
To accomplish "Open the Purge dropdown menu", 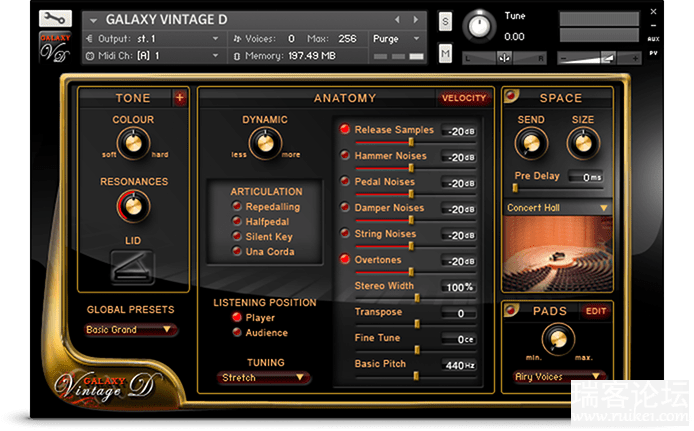I will (396, 39).
